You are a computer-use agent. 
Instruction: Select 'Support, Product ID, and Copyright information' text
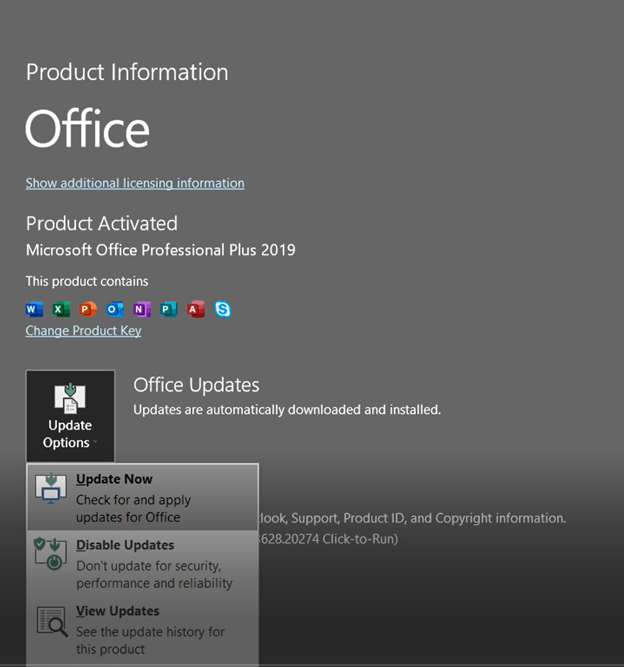[428, 518]
